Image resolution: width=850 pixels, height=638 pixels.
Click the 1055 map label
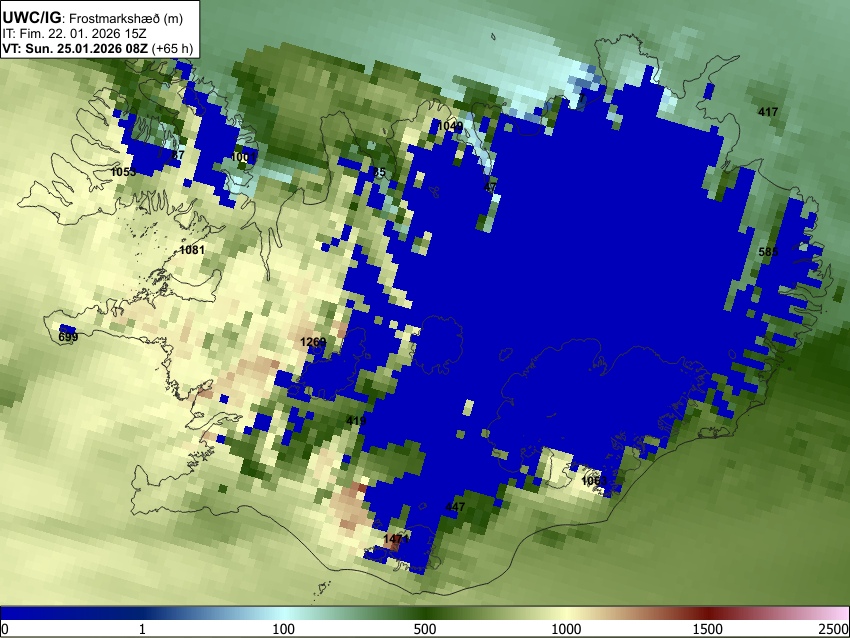(123, 172)
